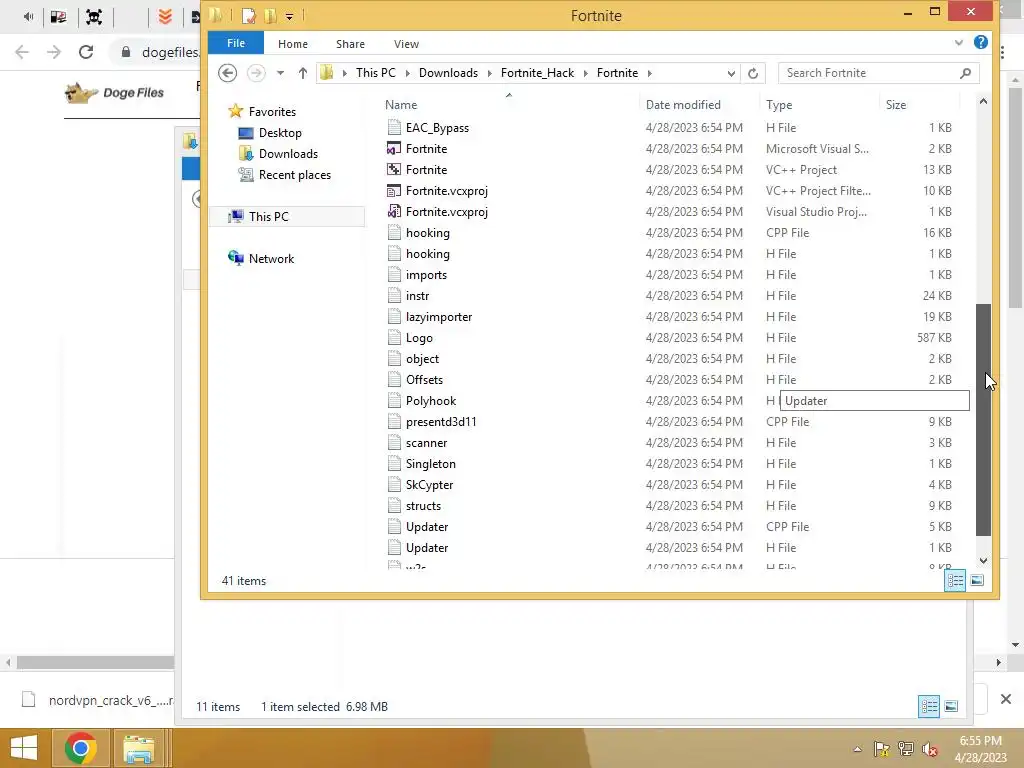Open the Windows Start button
1024x768 pixels.
tap(24, 748)
